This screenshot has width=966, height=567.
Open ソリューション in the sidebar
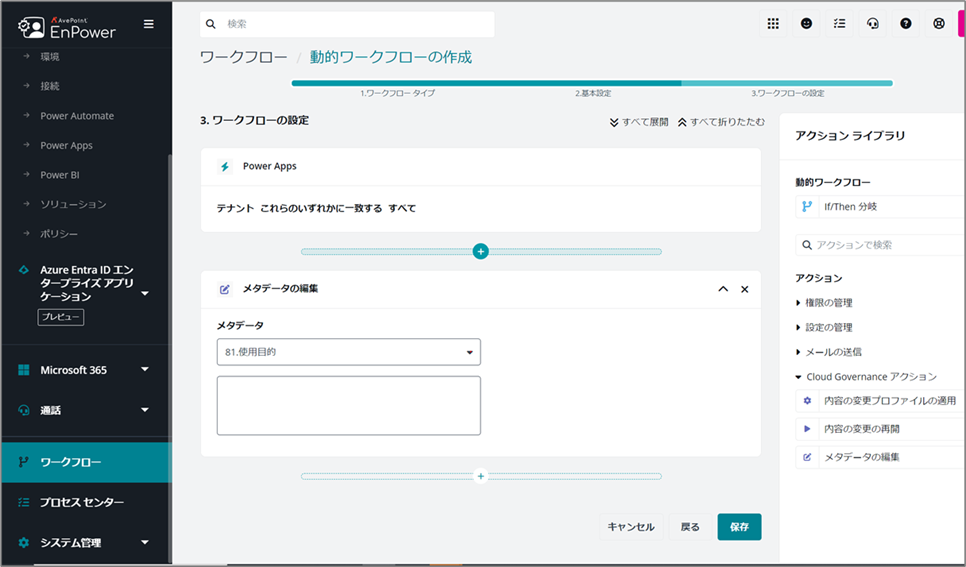coord(73,204)
